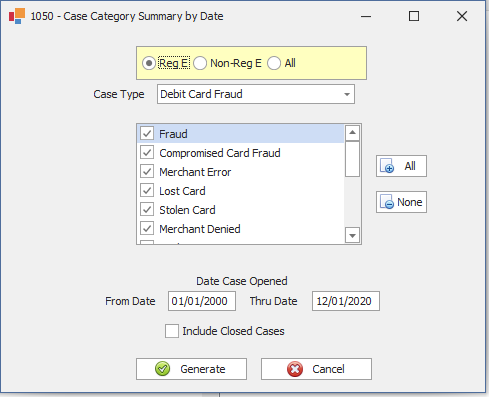
Task: Close the Case Category Summary dialog
Action: pos(462,16)
